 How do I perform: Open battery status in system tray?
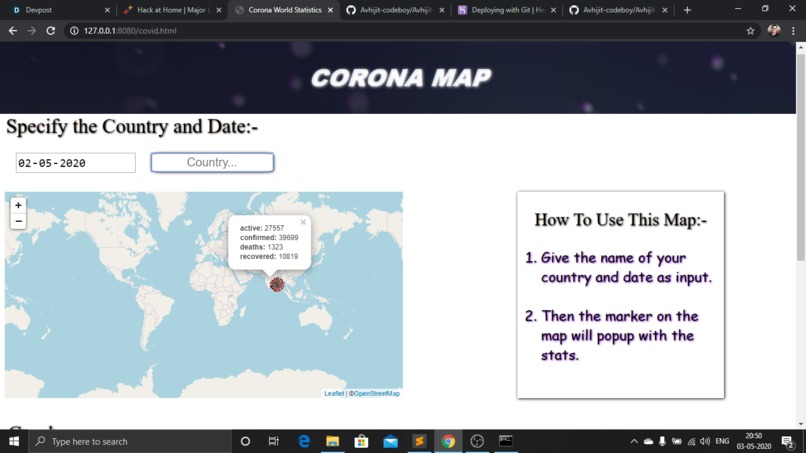677,441
